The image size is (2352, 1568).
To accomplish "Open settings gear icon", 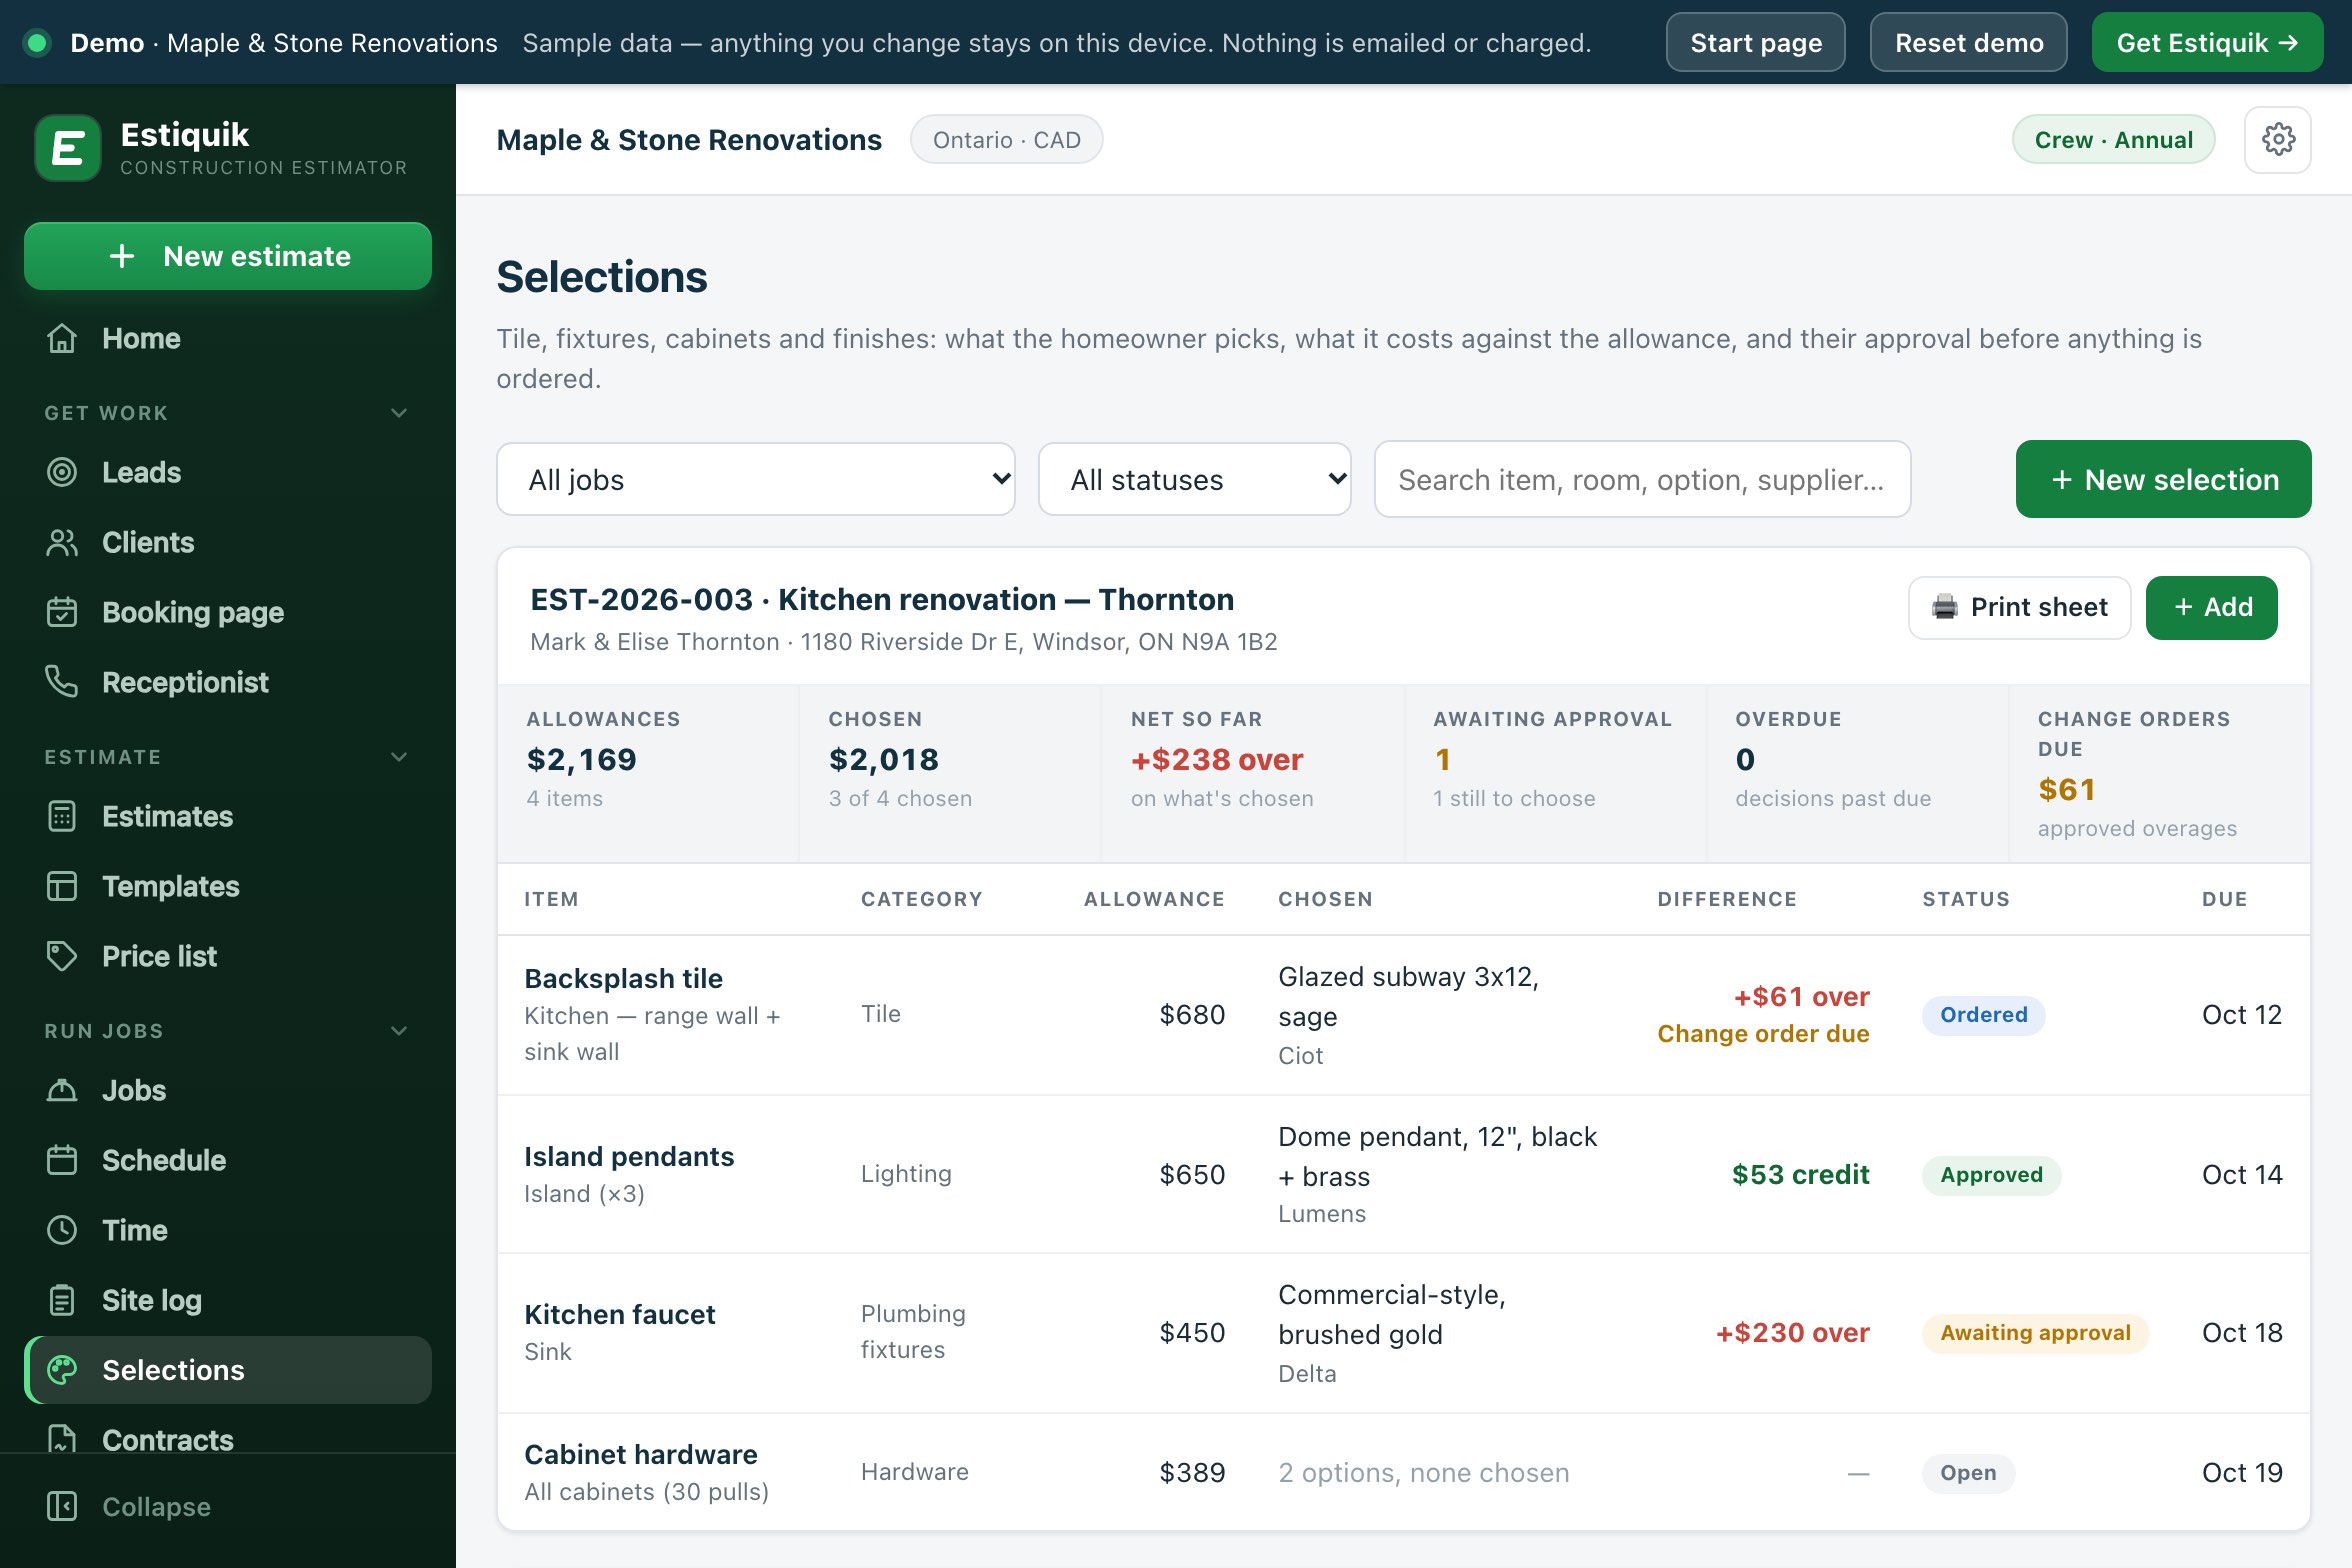I will pyautogui.click(x=2277, y=140).
